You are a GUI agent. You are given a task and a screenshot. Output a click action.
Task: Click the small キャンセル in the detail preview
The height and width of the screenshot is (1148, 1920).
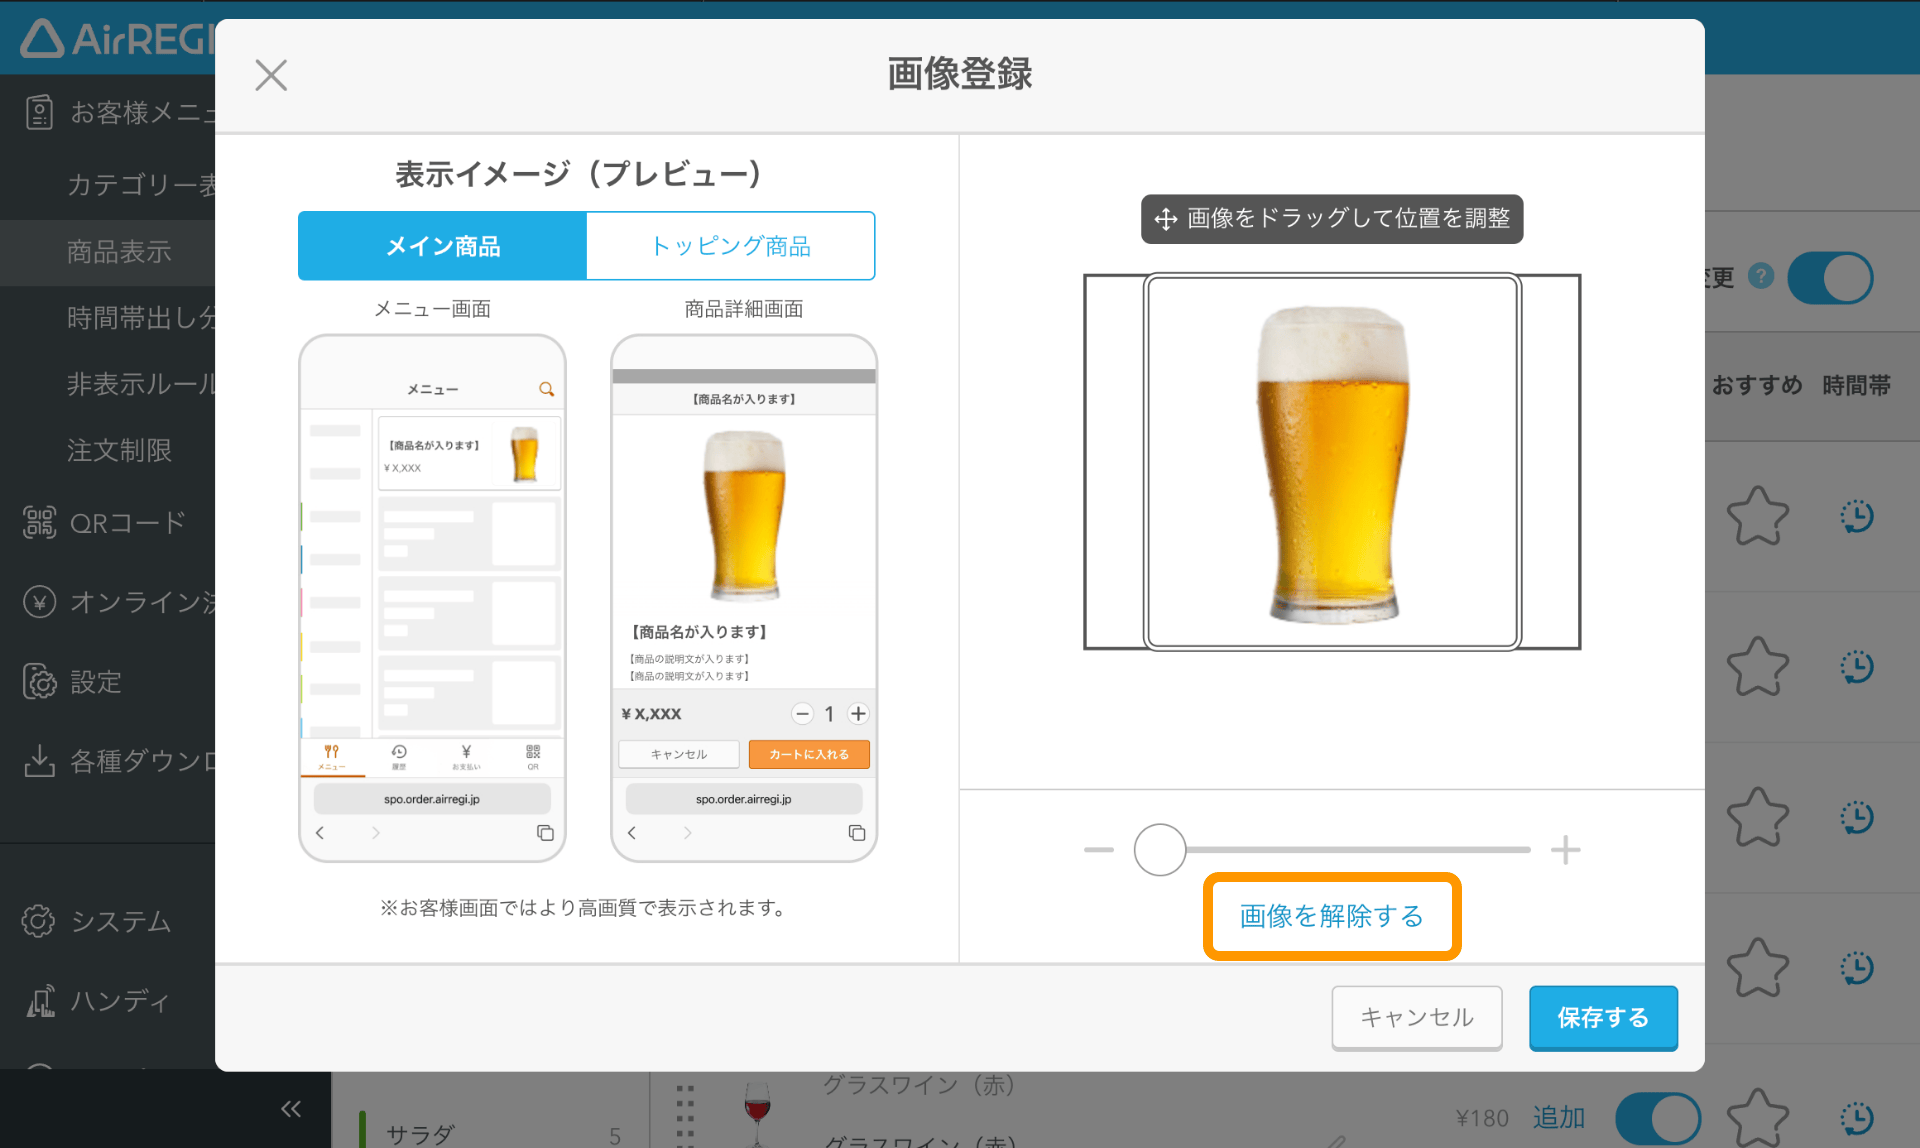(679, 754)
